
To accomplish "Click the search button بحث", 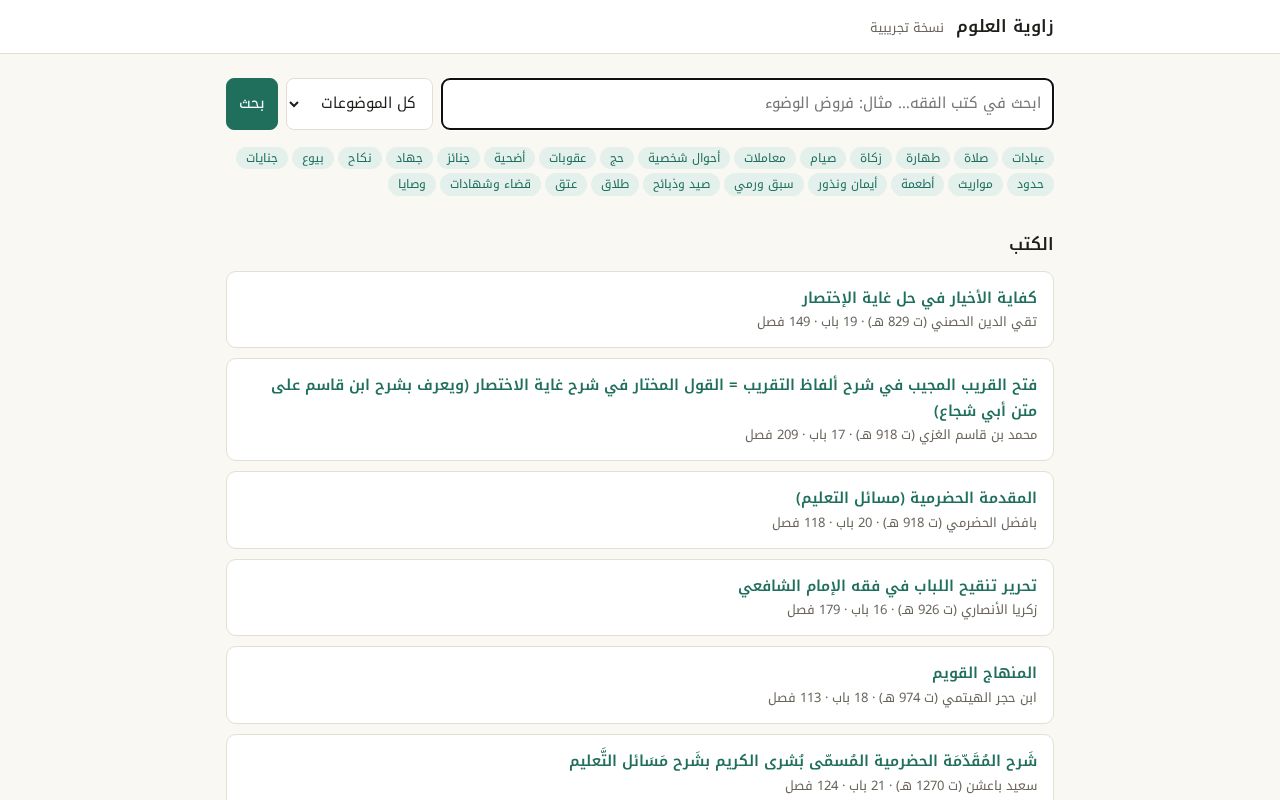I will pos(252,104).
